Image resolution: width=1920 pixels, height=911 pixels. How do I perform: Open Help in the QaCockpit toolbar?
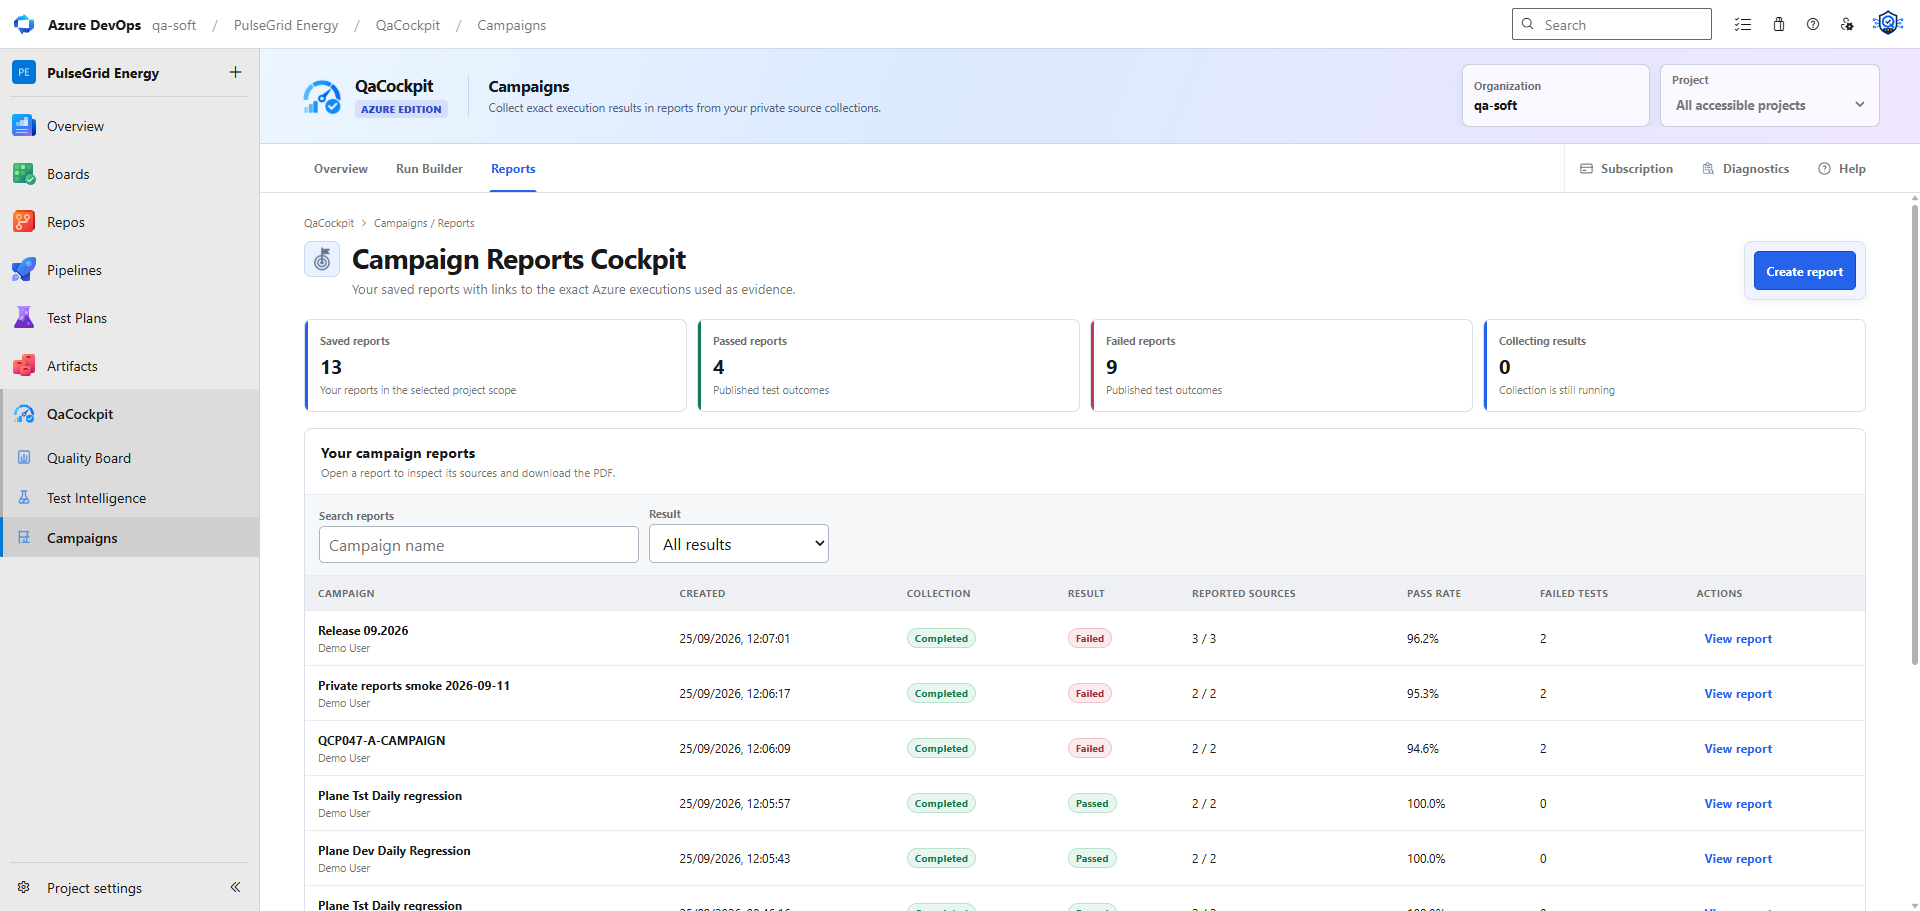[1842, 169]
